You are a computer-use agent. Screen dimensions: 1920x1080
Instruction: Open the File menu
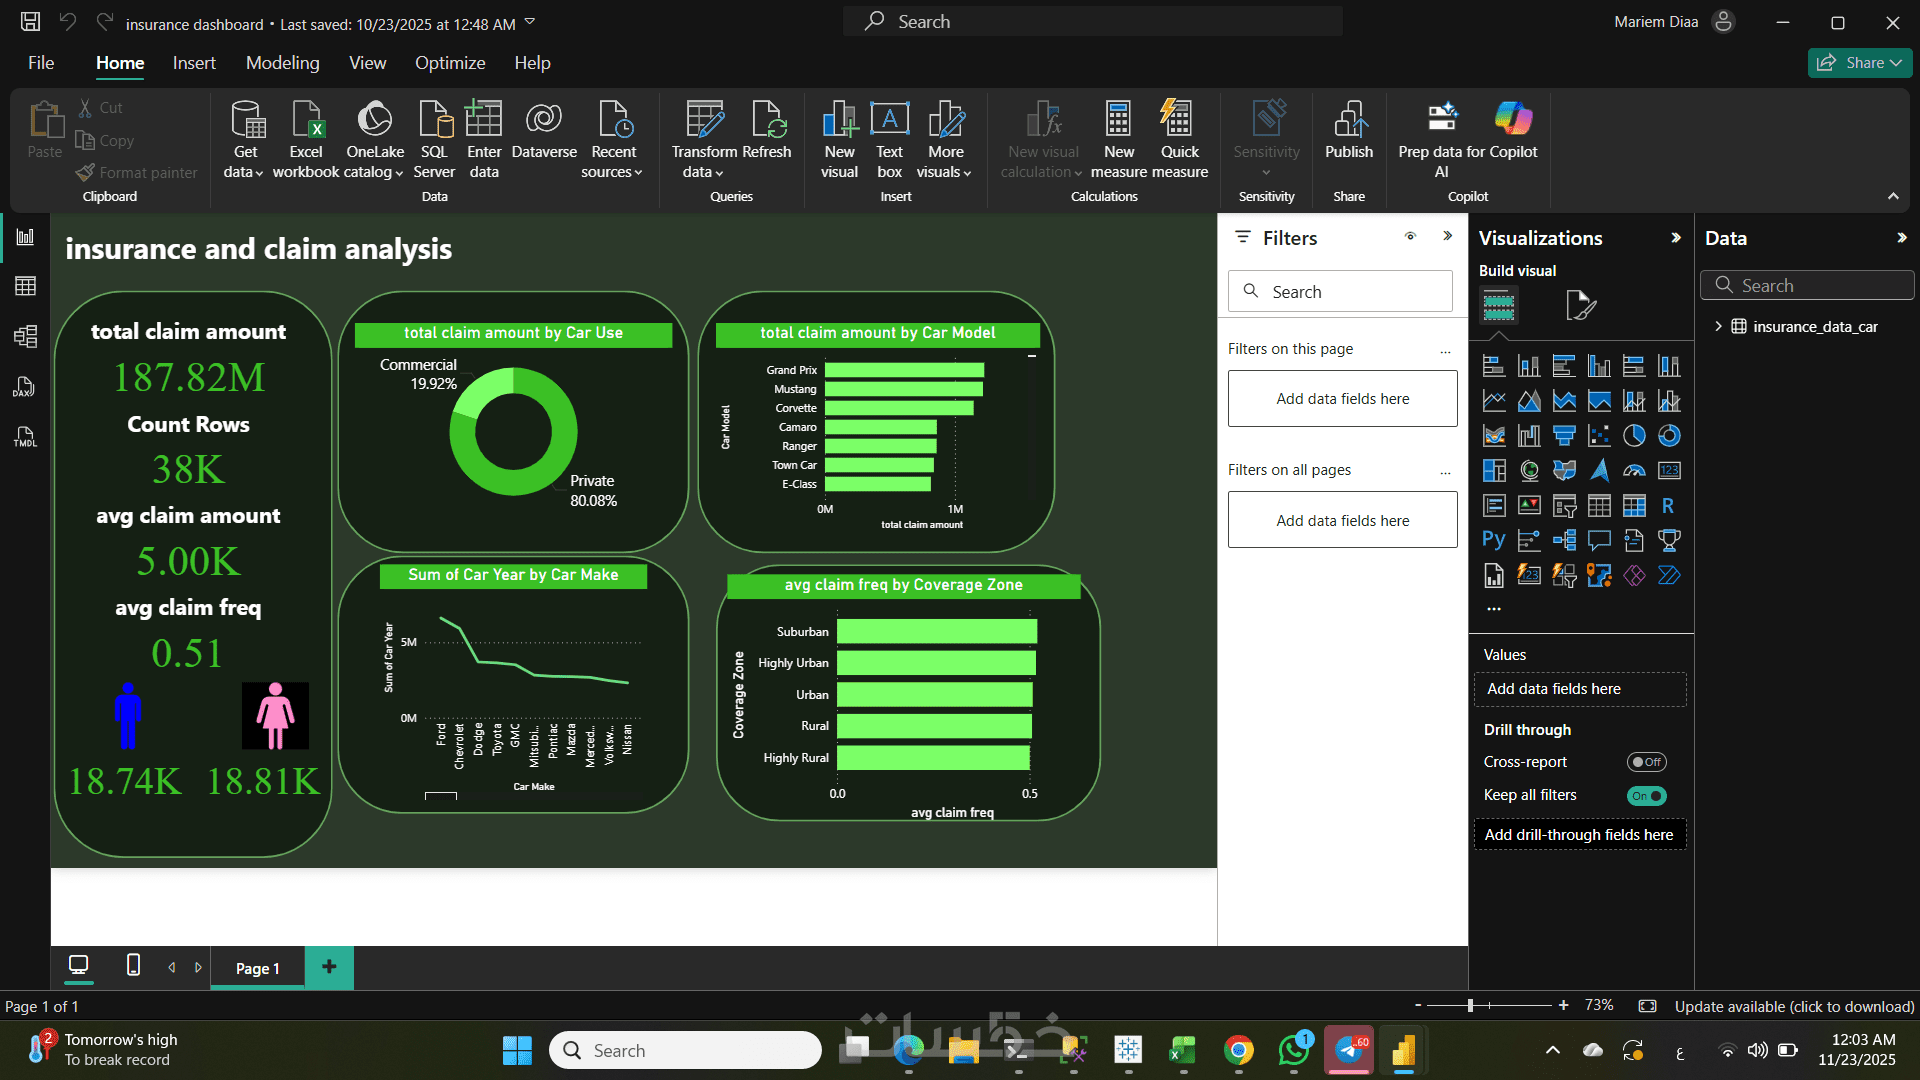41,63
